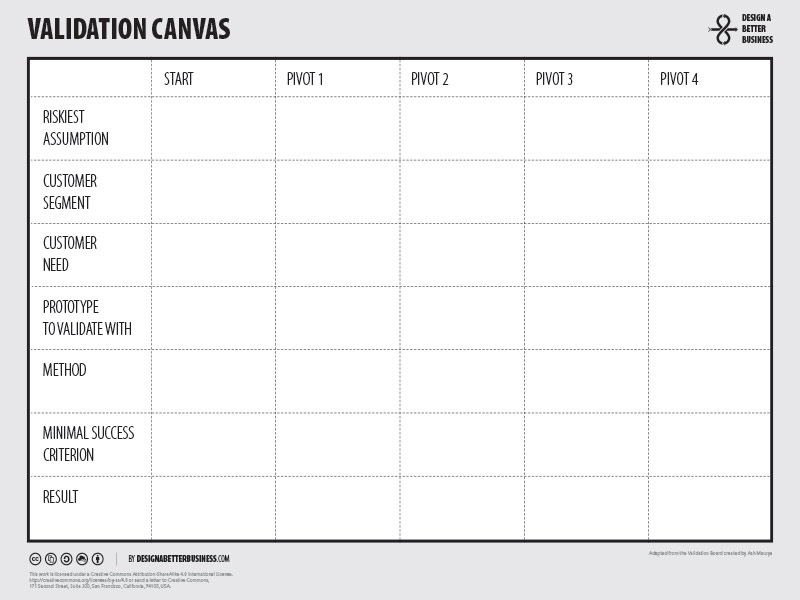The image size is (800, 600).
Task: Click the Minimal Success Criterion row label
Action: (88, 444)
